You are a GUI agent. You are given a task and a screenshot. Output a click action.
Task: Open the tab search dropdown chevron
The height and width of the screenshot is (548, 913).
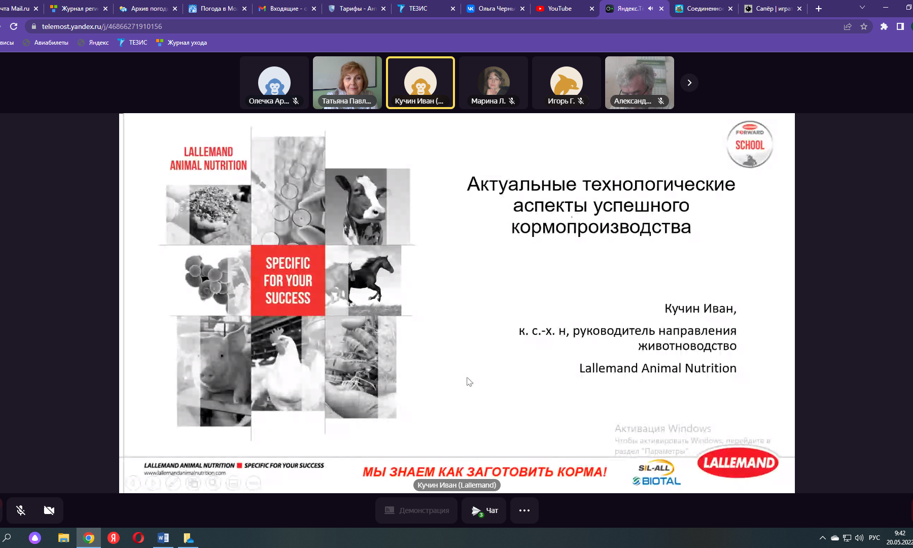click(862, 8)
